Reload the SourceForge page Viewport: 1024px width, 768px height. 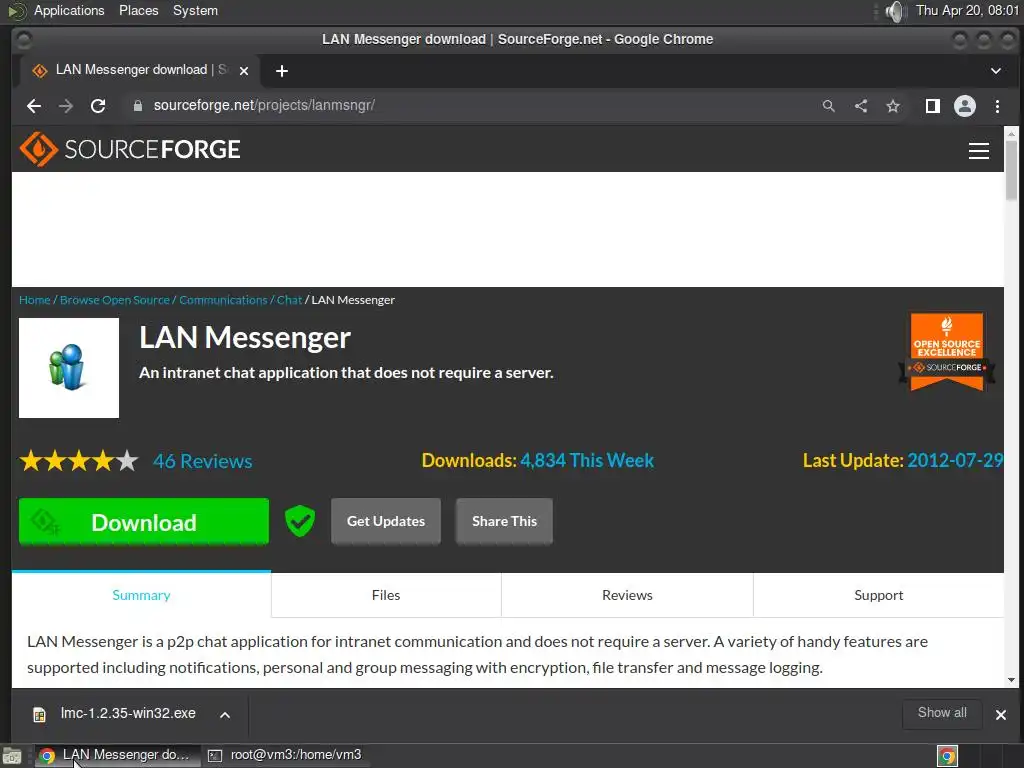tap(98, 106)
